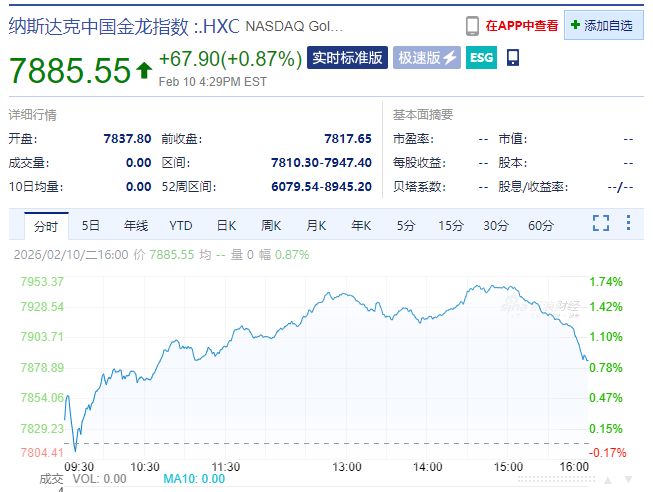Select the YTD chart range

(x=180, y=225)
